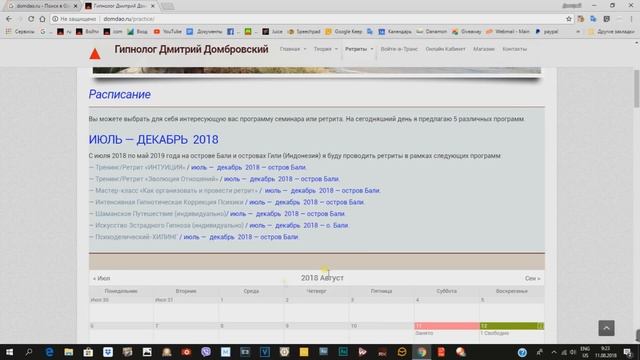Open the Windows notification center icon
Viewport: 640px width, 360px height.
point(628,352)
